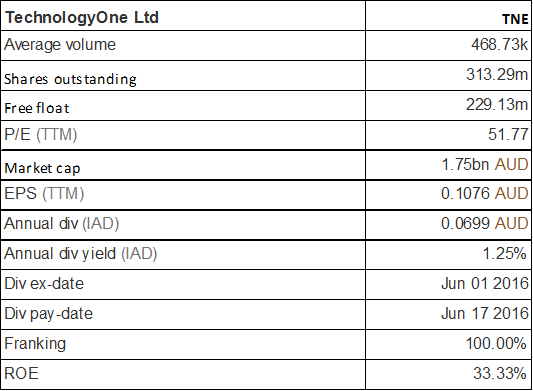
Task: Click the ROE 33.33% value
Action: point(500,373)
